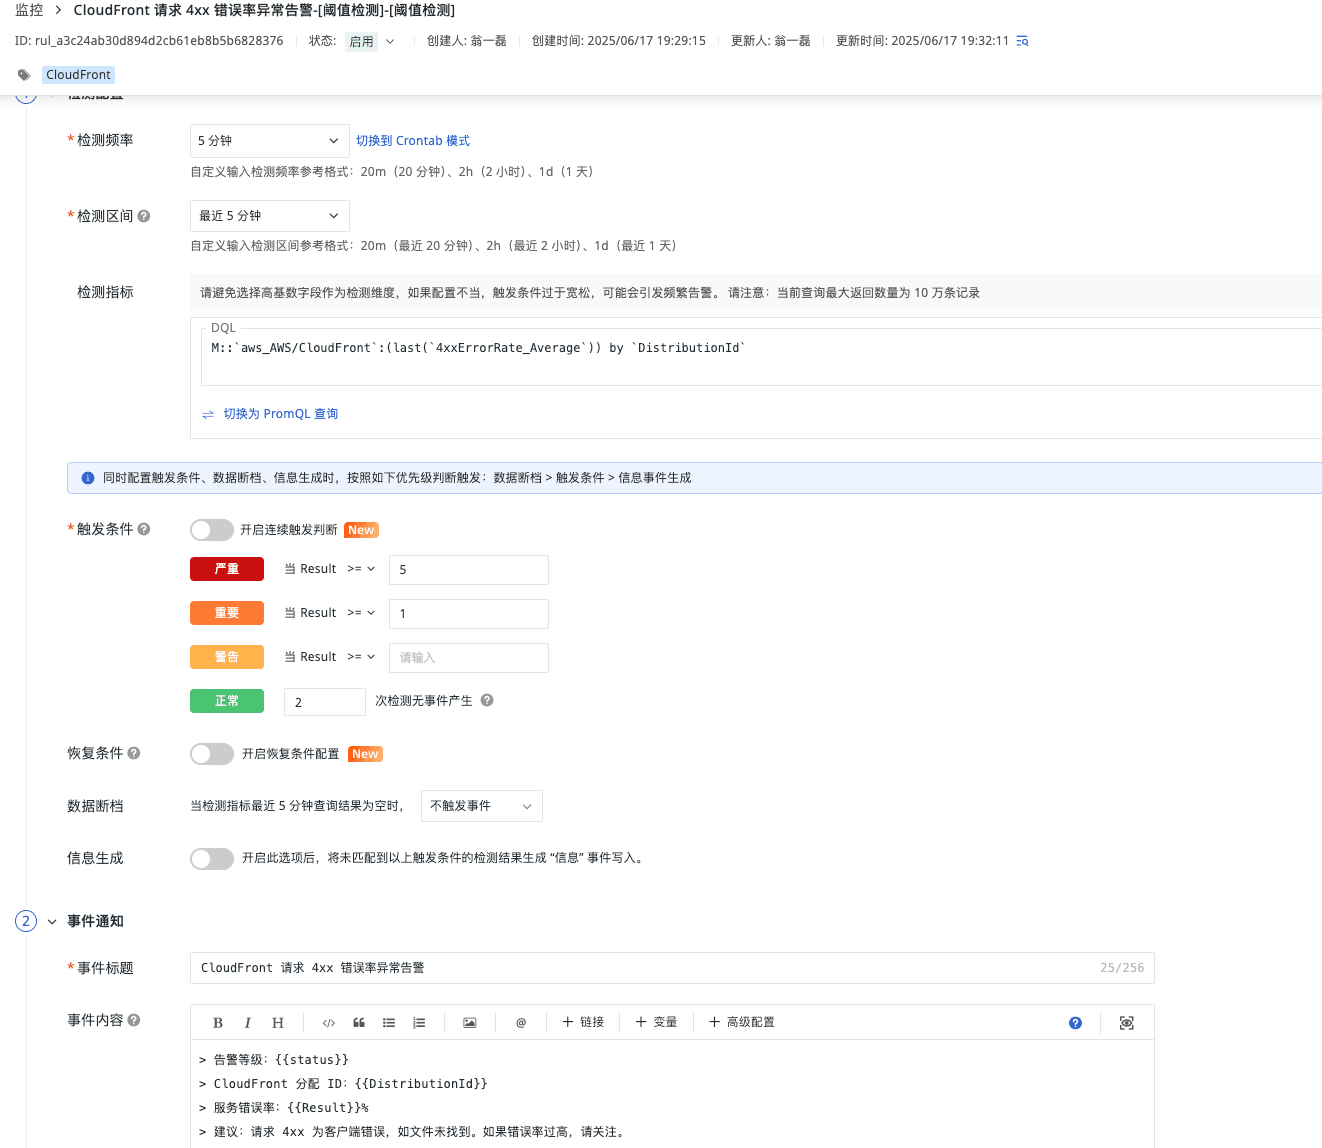Viewport: 1322px width, 1148px height.
Task: Click the @ mention icon
Action: pos(521,1022)
